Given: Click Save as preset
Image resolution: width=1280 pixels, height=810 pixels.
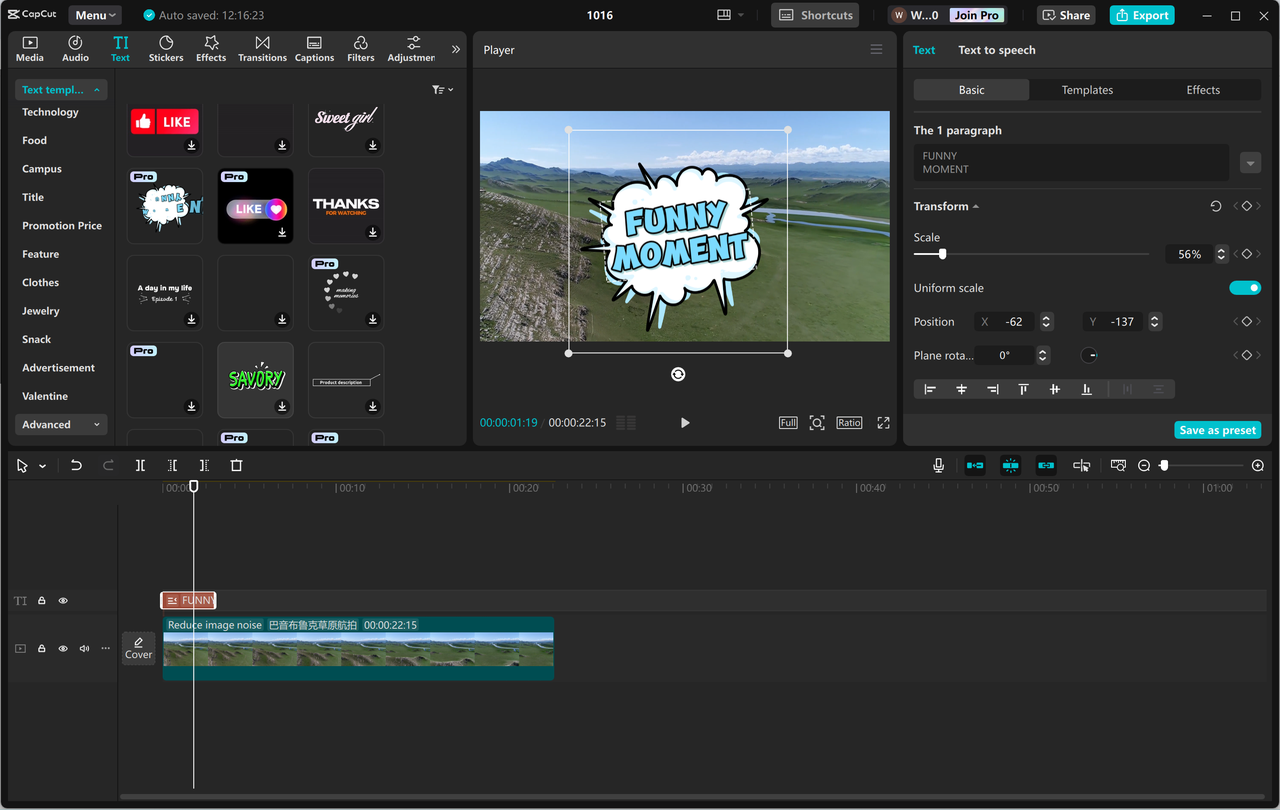Looking at the screenshot, I should pos(1217,429).
